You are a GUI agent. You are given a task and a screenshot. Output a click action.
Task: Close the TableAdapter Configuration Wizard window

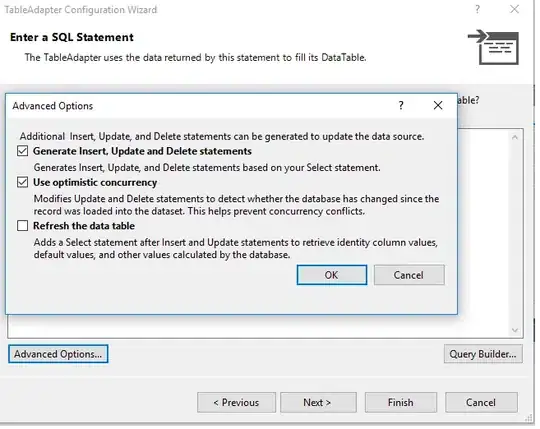point(514,9)
